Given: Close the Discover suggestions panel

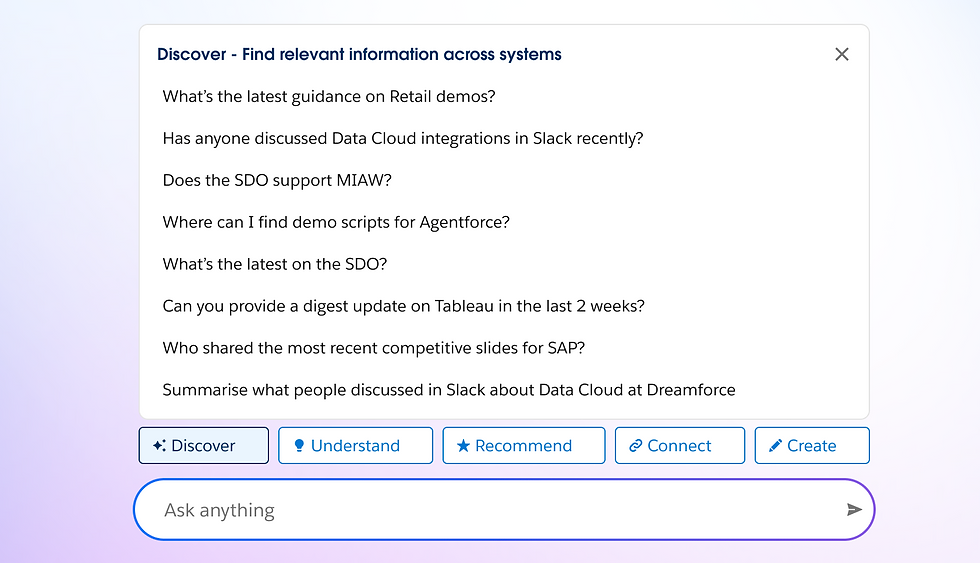Looking at the screenshot, I should (x=842, y=54).
